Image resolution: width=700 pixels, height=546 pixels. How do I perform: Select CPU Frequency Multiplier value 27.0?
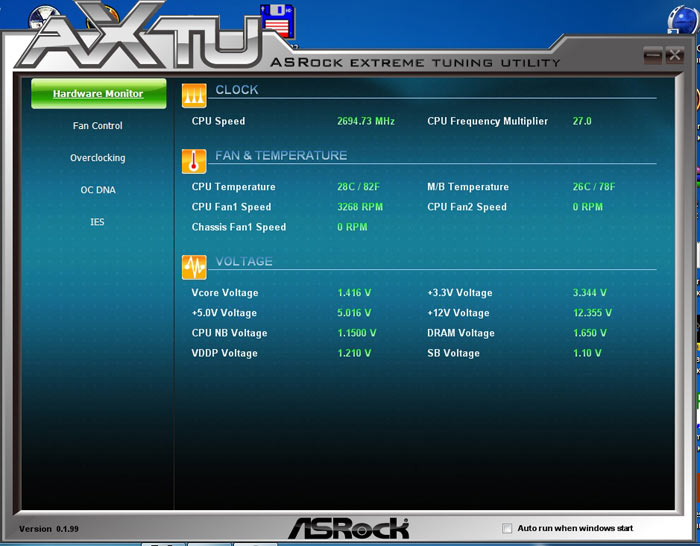pos(582,121)
